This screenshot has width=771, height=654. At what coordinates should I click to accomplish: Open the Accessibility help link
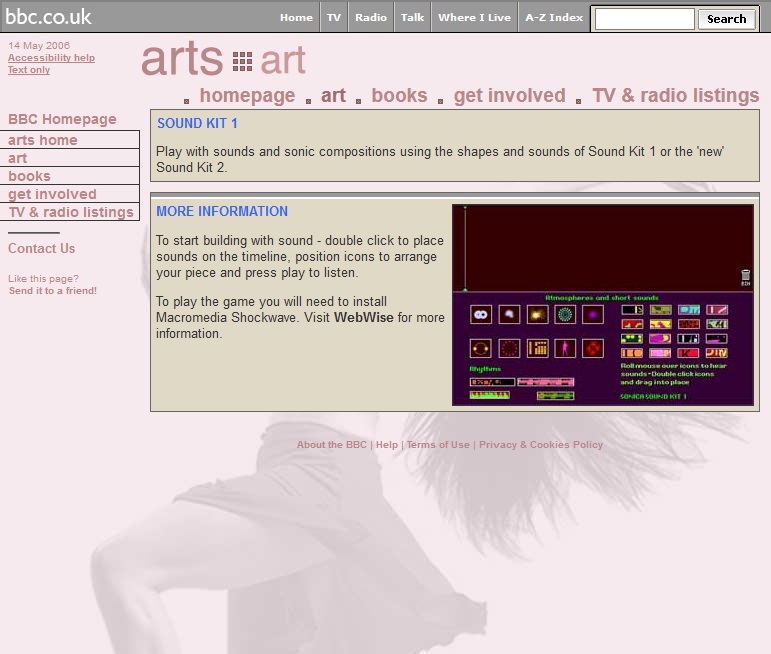(51, 58)
